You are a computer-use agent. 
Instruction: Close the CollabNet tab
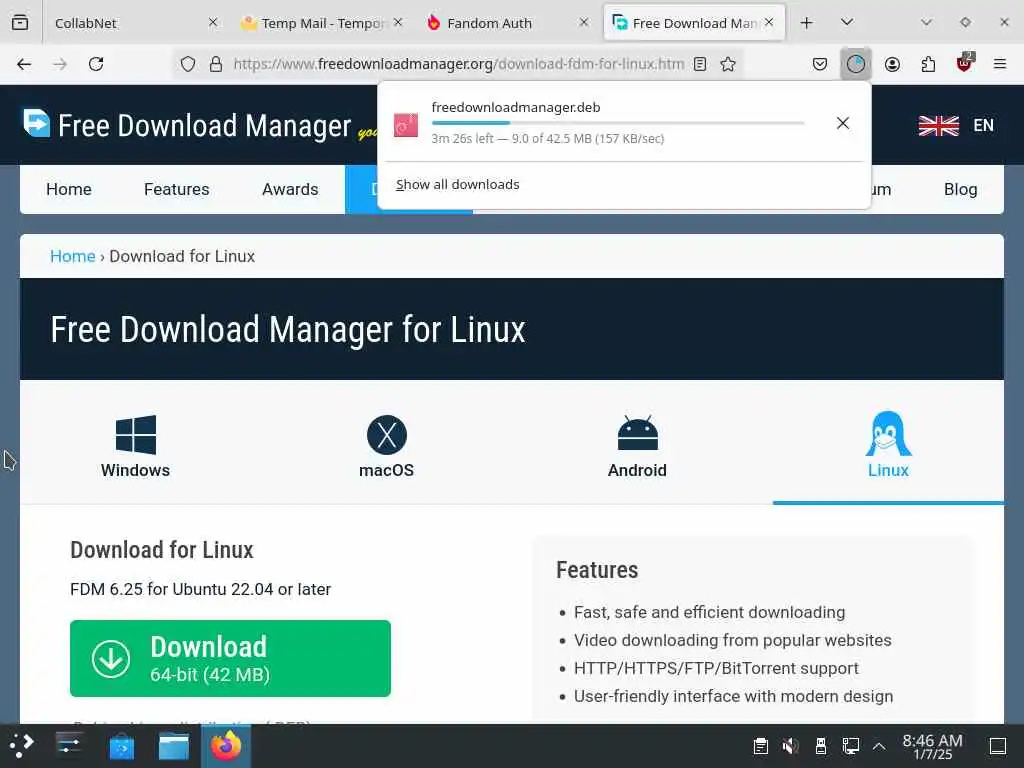(x=213, y=22)
